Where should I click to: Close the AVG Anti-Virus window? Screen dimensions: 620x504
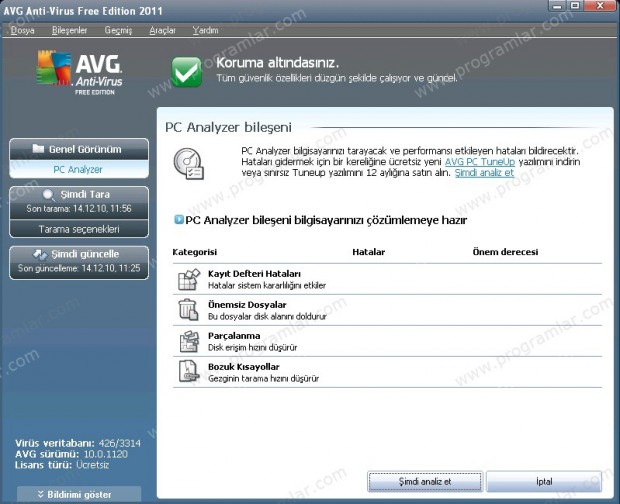click(x=600, y=6)
